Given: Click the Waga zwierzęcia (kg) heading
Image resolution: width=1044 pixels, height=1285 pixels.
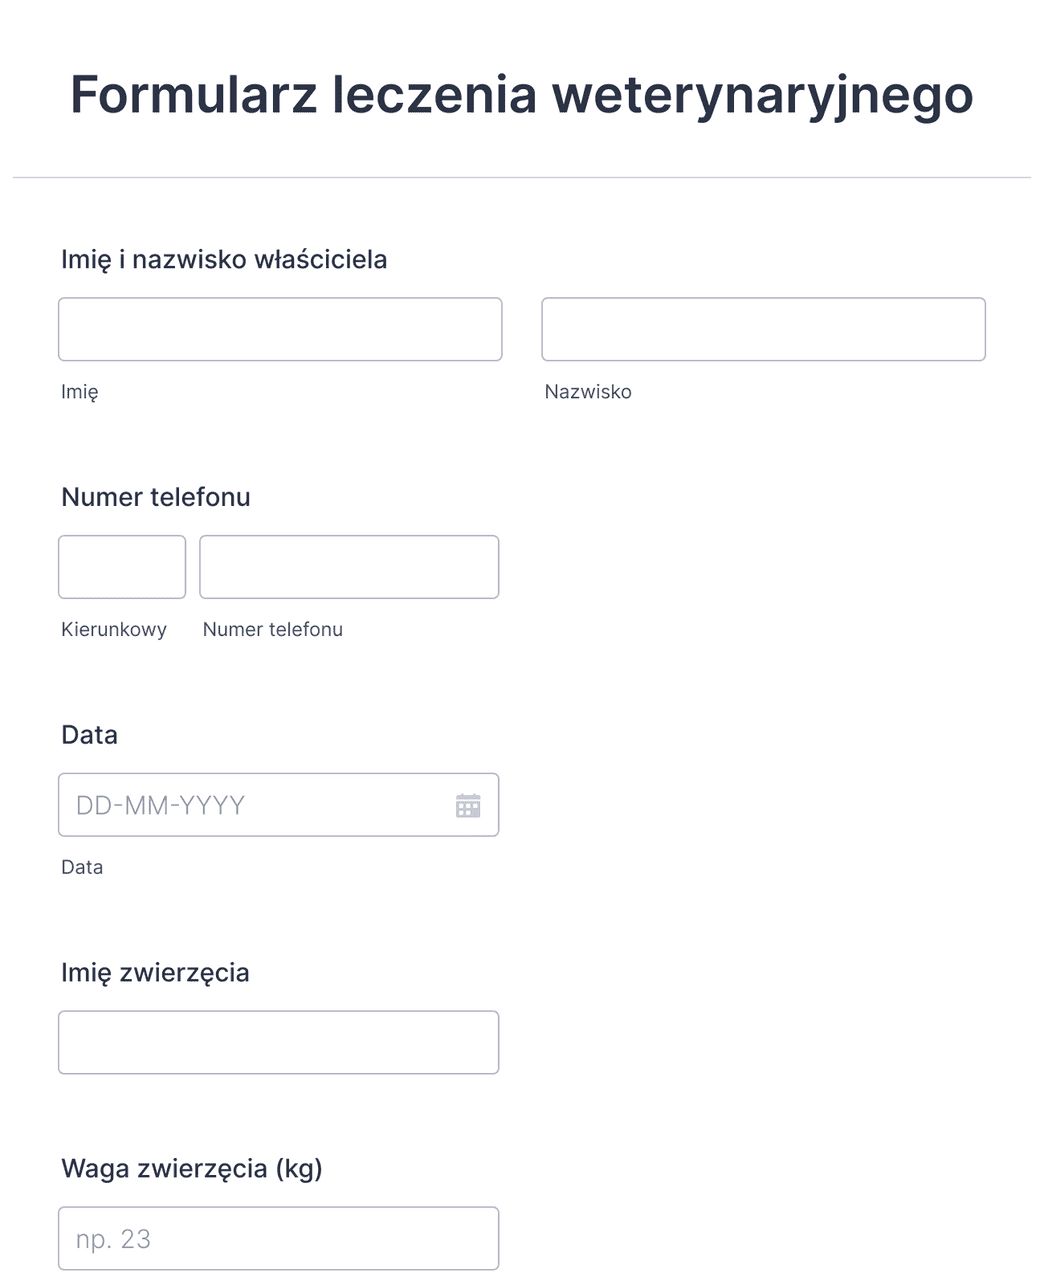Looking at the screenshot, I should click(192, 1167).
